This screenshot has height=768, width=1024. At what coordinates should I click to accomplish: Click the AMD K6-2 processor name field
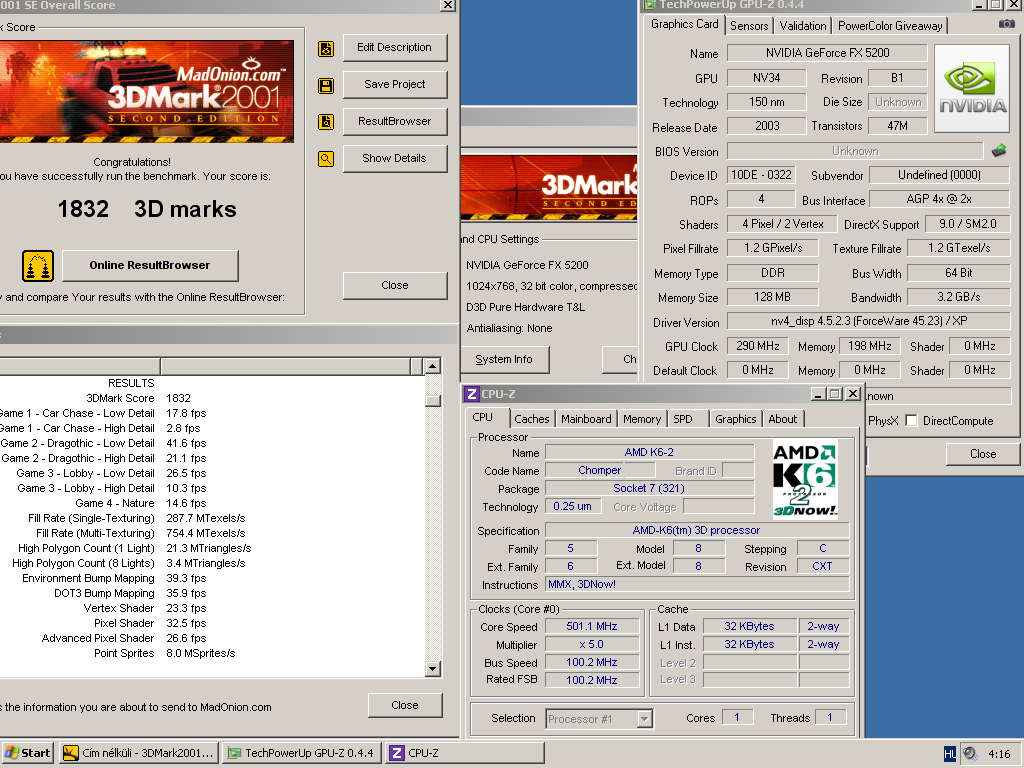pos(649,452)
